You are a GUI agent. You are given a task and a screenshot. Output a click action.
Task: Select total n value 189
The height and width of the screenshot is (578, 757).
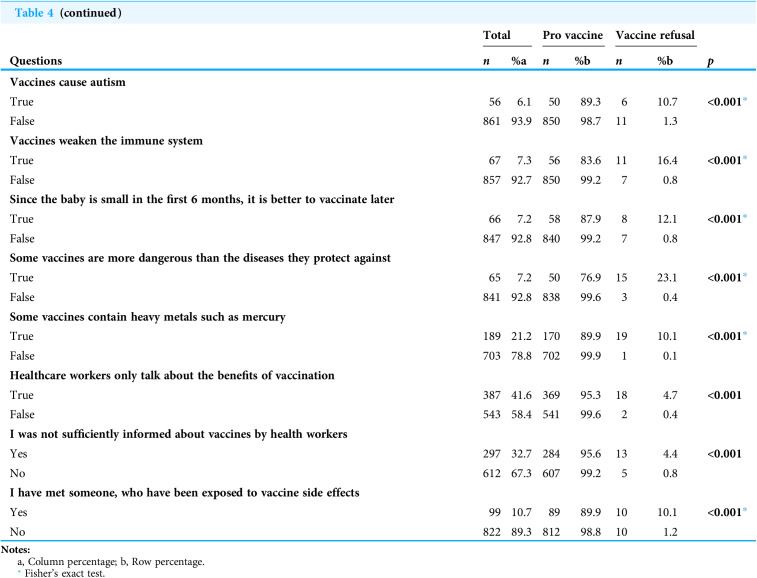pos(491,336)
